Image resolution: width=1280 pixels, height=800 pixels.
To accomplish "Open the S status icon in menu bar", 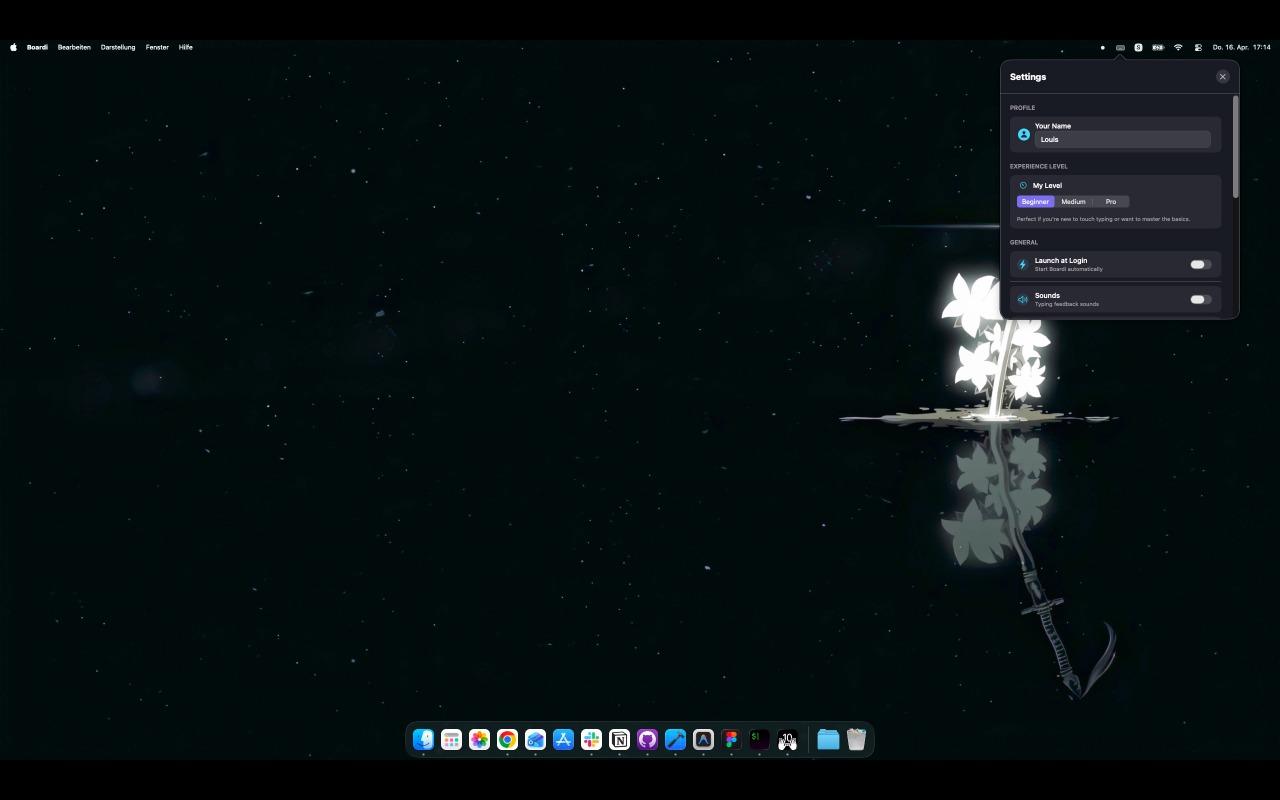I will [1138, 47].
